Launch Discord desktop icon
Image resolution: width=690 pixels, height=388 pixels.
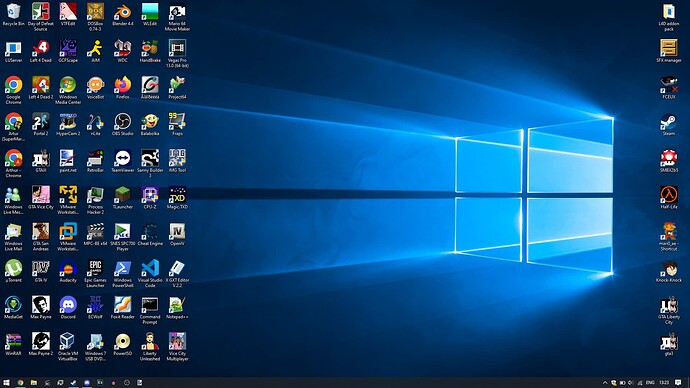pos(68,307)
